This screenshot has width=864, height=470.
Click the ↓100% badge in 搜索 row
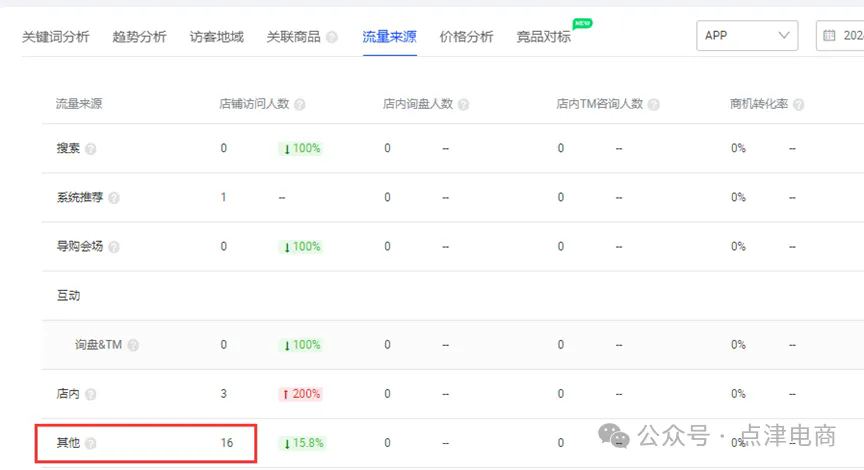[301, 148]
